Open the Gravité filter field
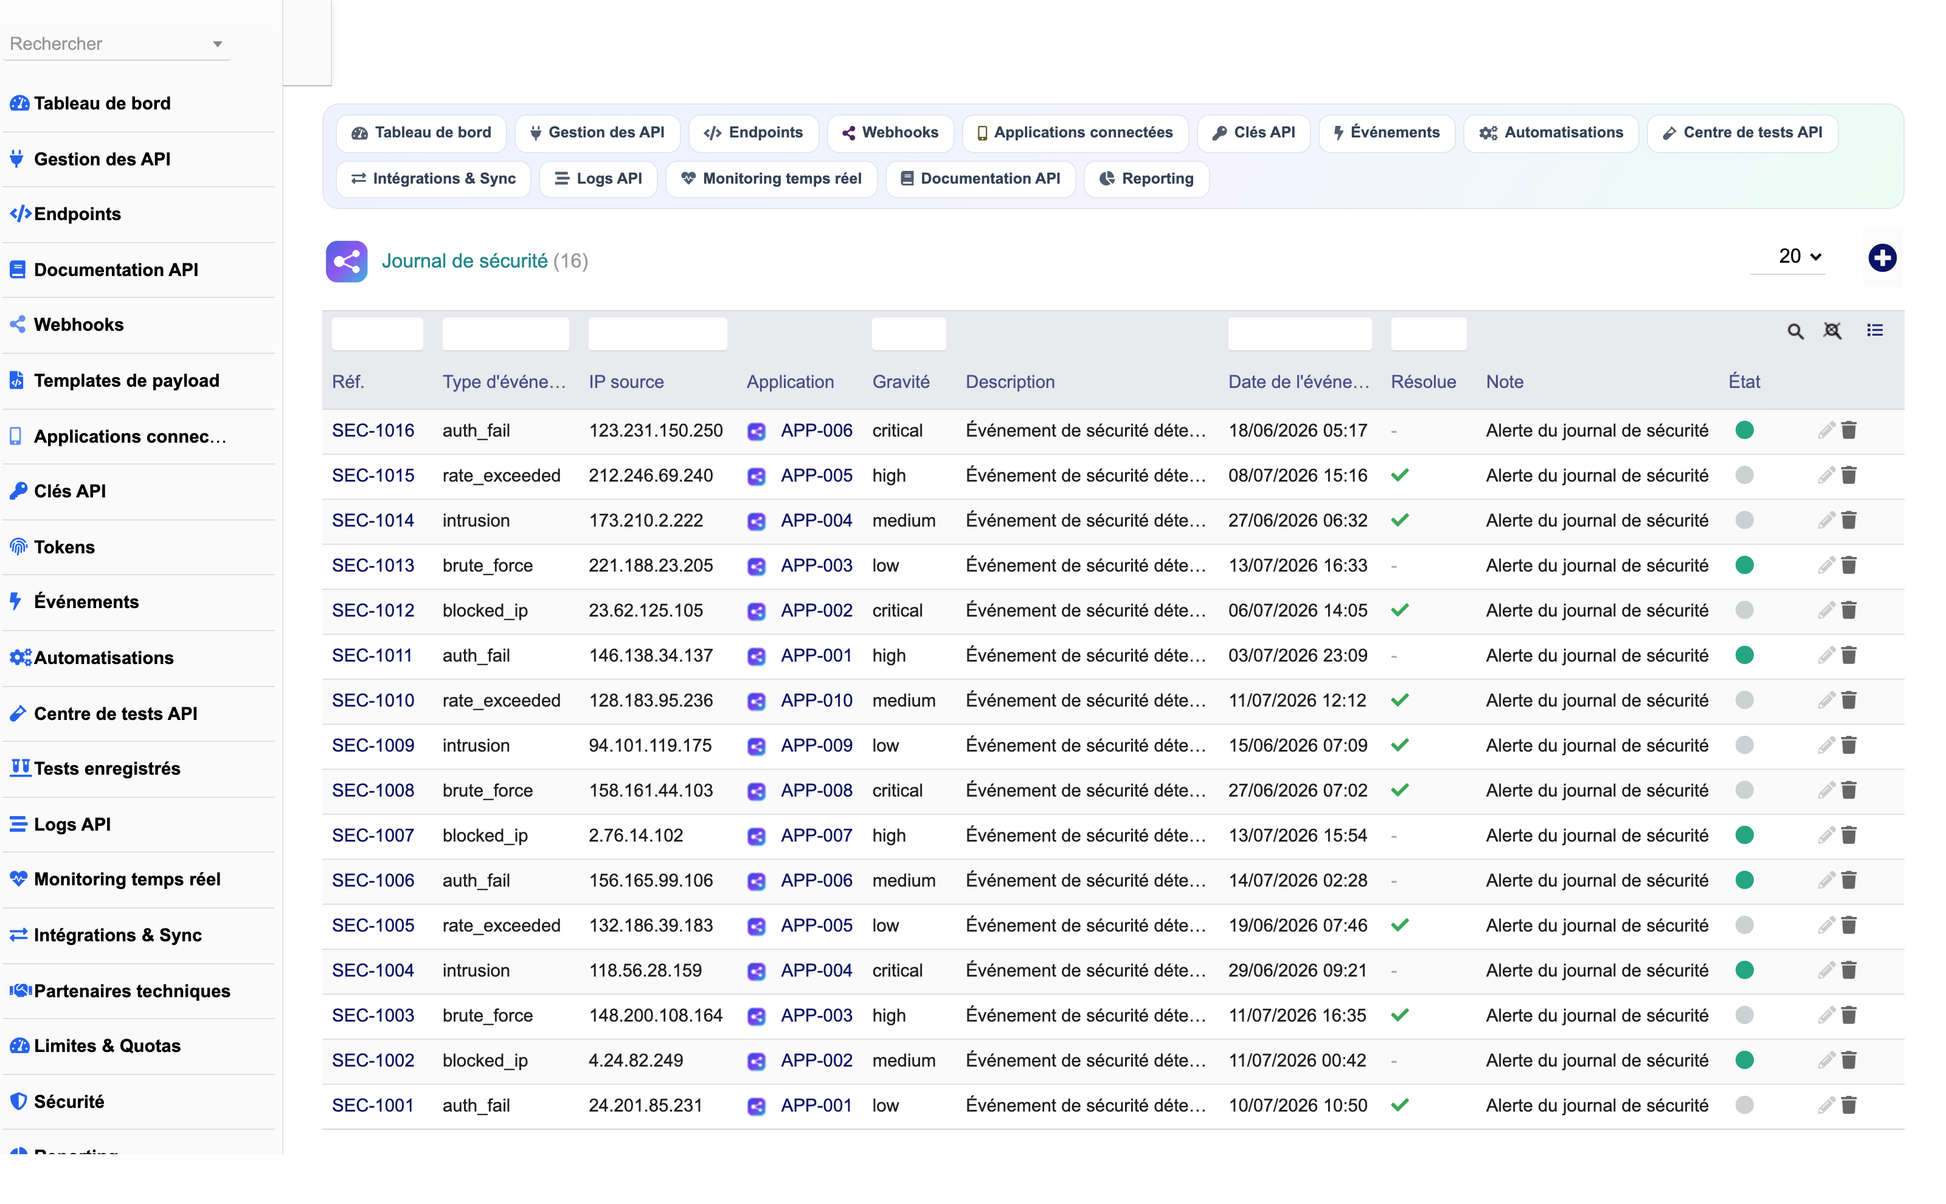The height and width of the screenshot is (1204, 1946). (x=908, y=333)
